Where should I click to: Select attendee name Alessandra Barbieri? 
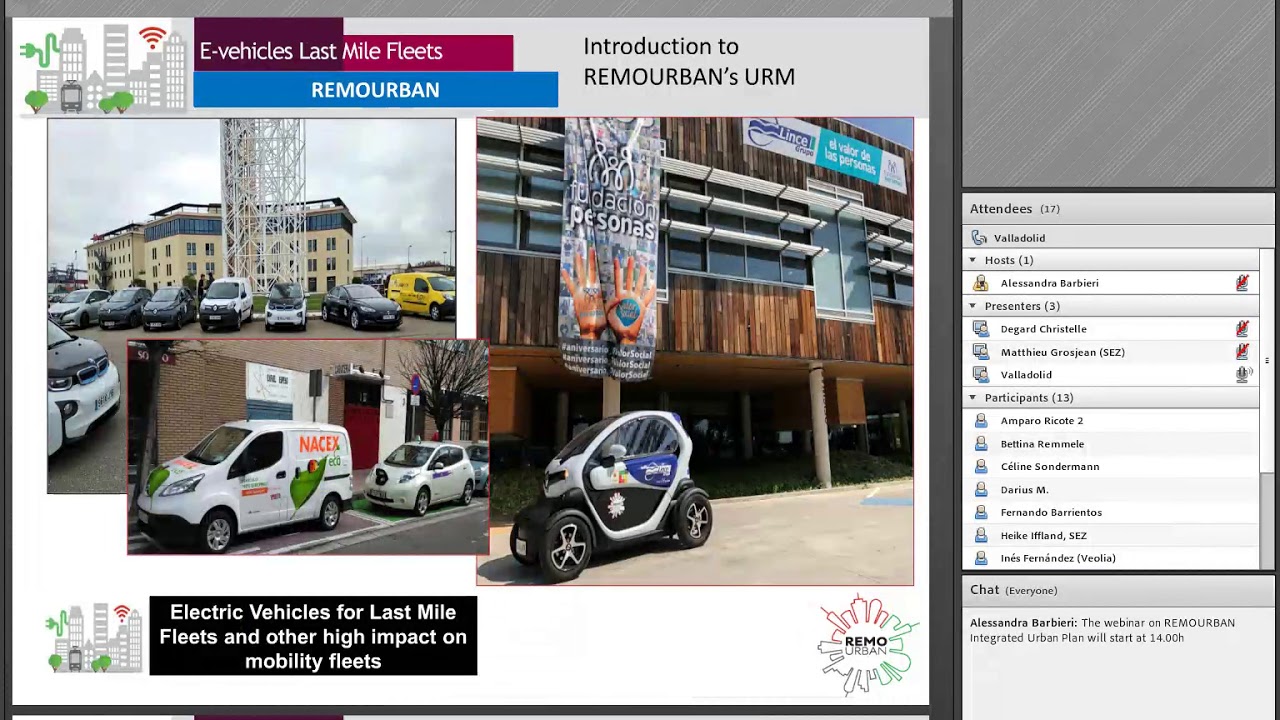1049,283
